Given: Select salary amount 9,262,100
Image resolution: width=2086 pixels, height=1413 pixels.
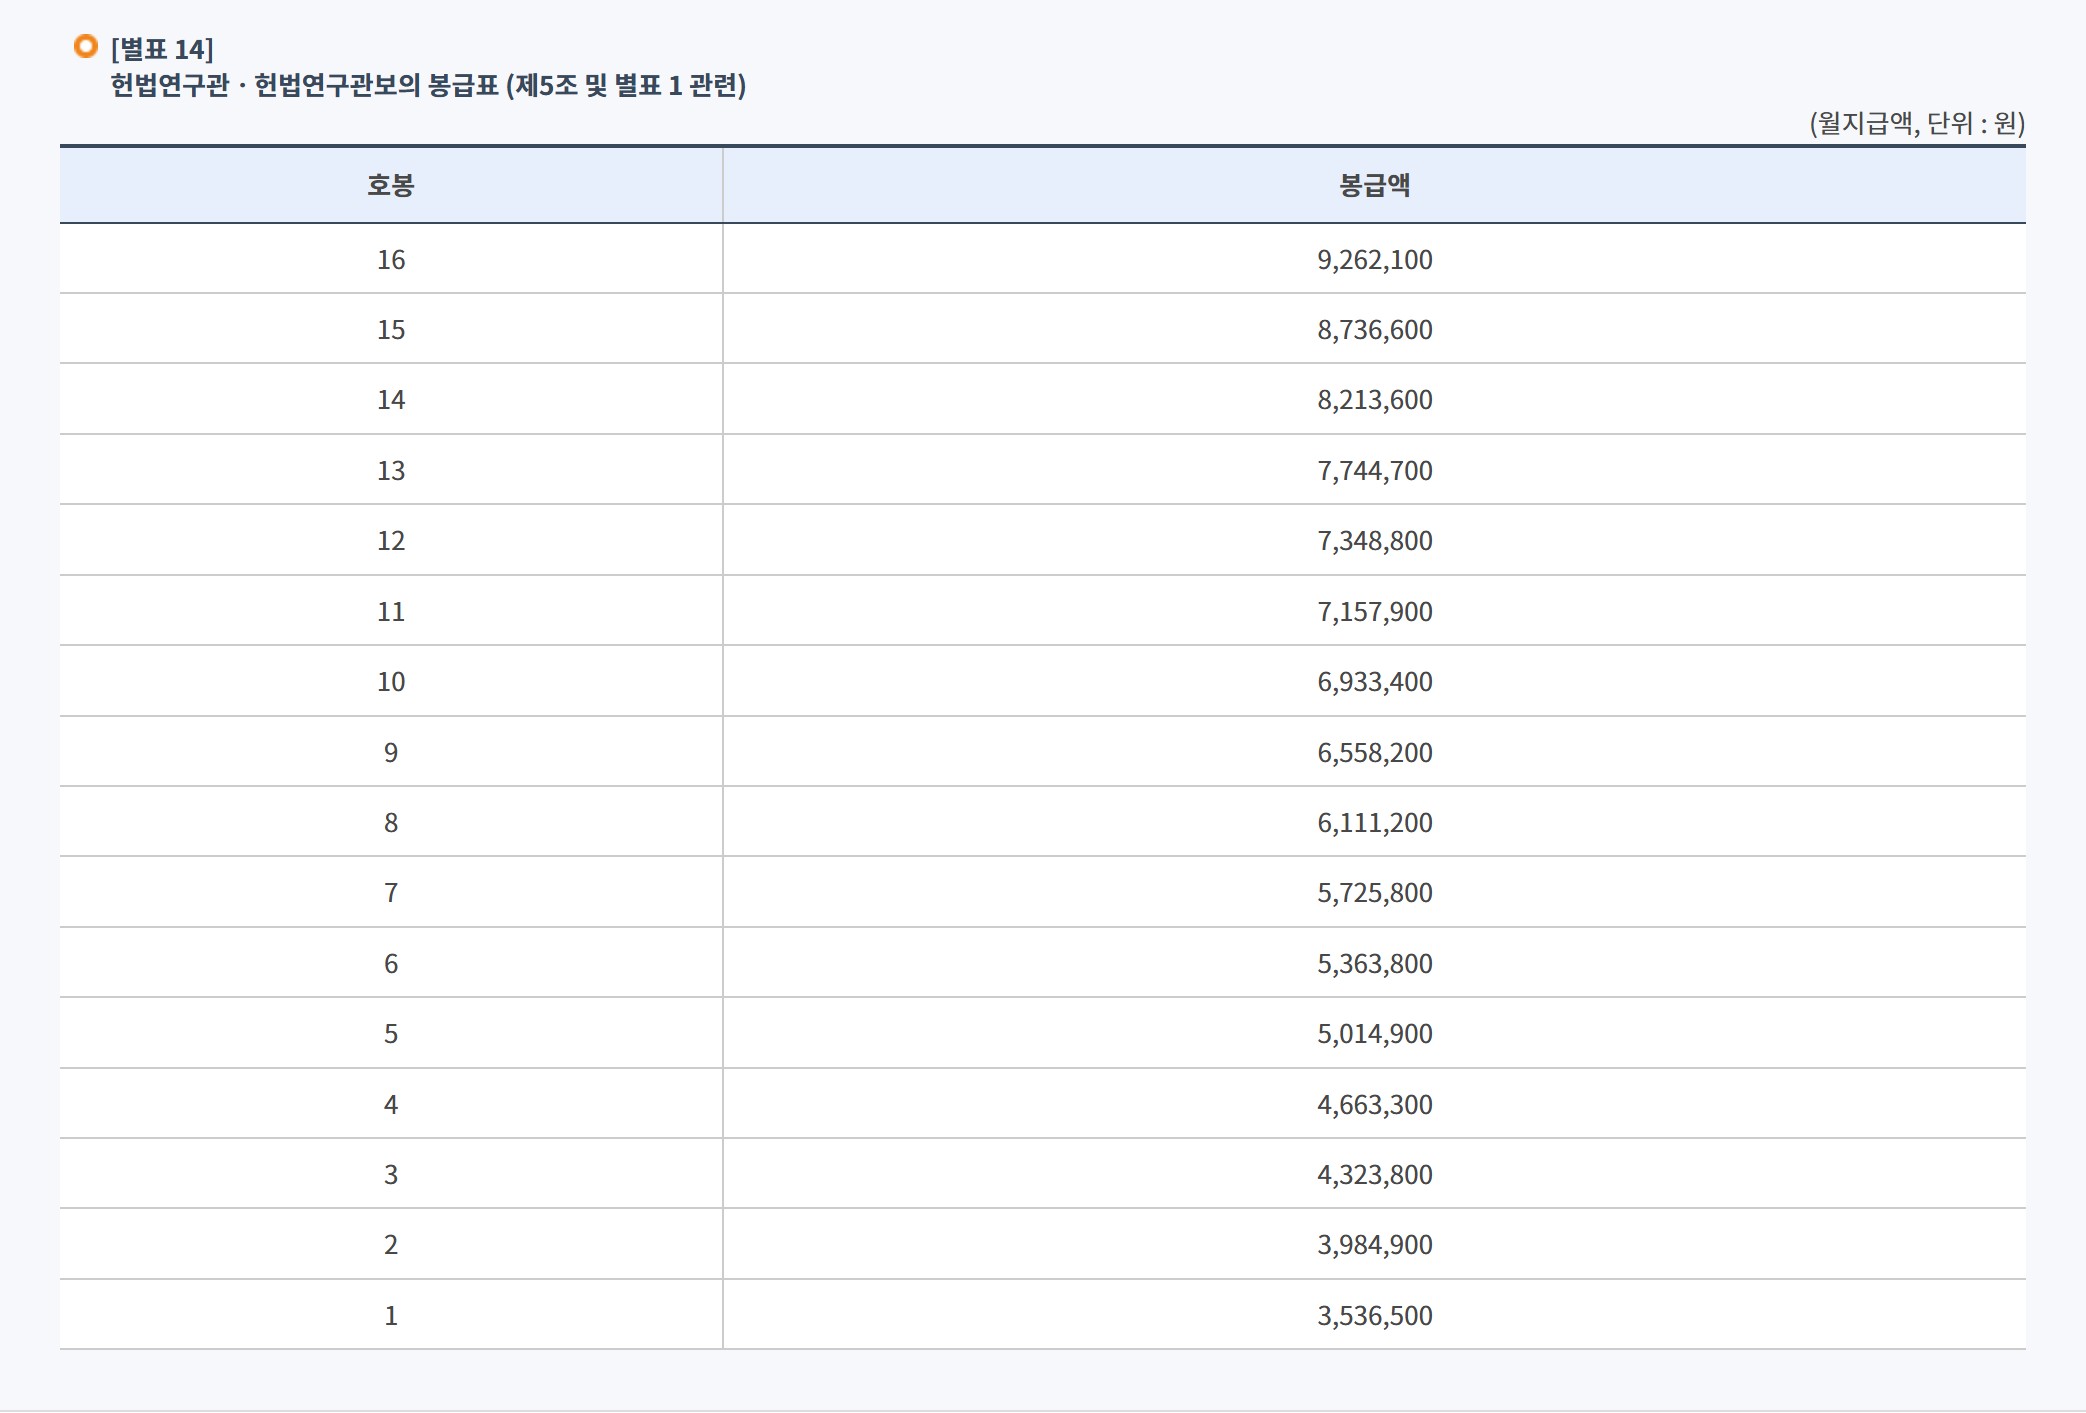Looking at the screenshot, I should click(1374, 260).
